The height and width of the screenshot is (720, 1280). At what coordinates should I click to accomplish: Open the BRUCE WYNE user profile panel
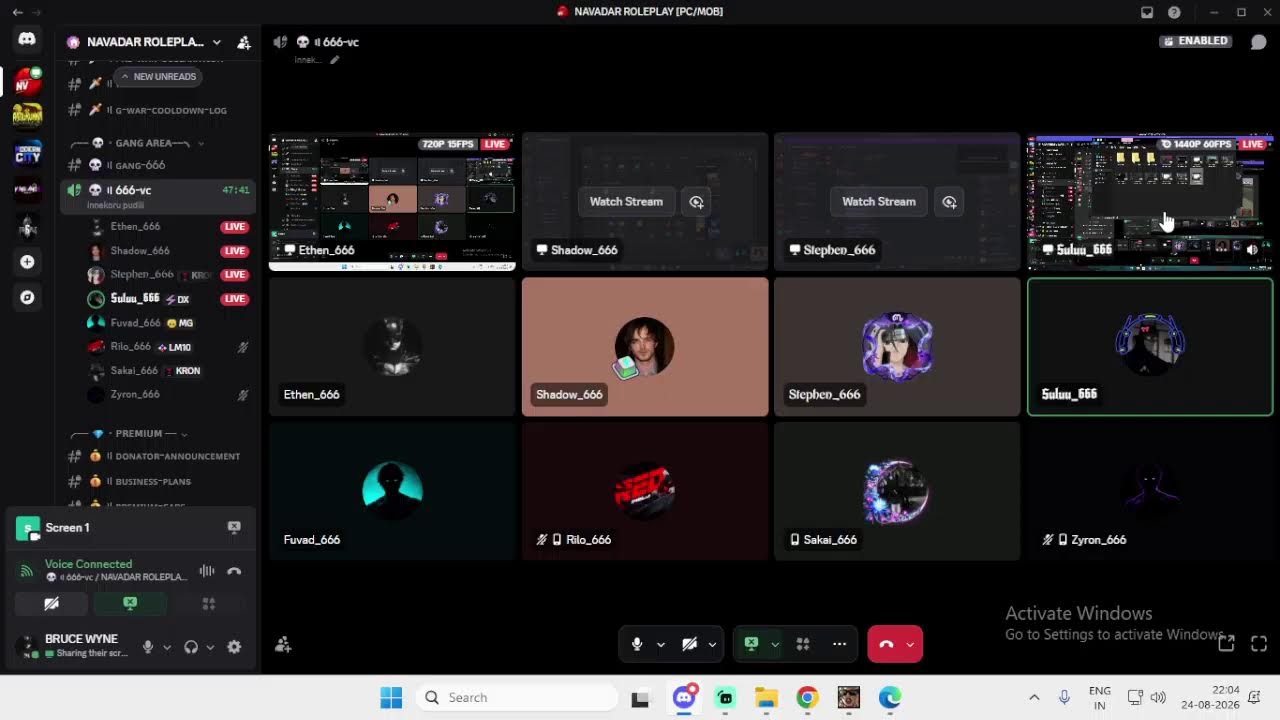coord(72,646)
